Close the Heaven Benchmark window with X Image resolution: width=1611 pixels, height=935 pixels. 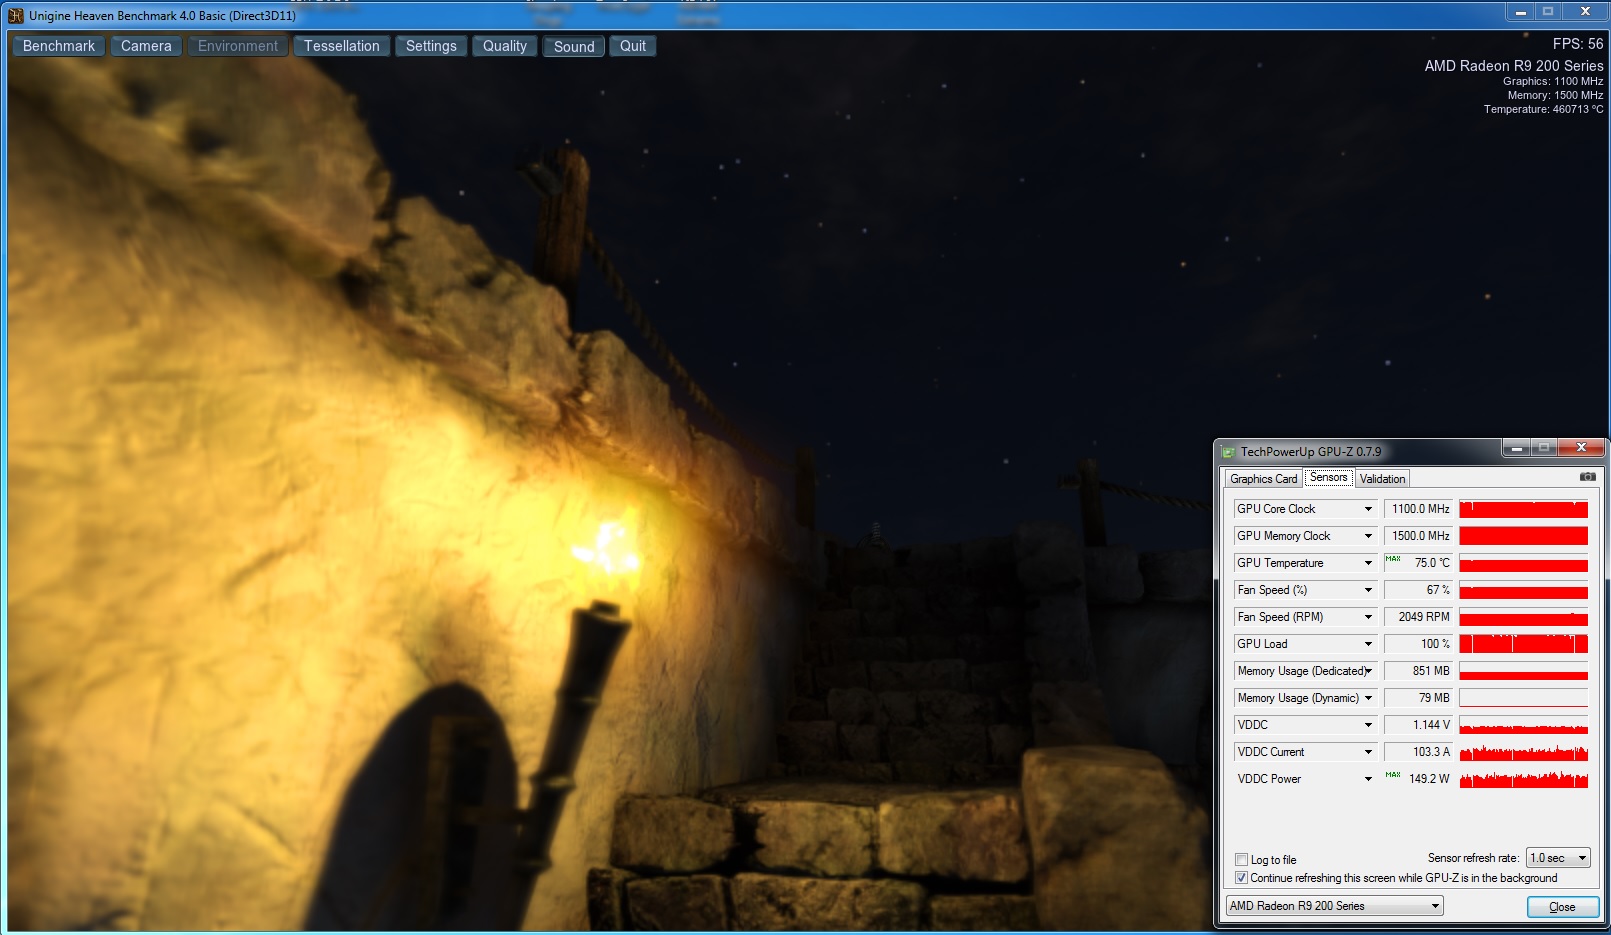tap(1585, 12)
